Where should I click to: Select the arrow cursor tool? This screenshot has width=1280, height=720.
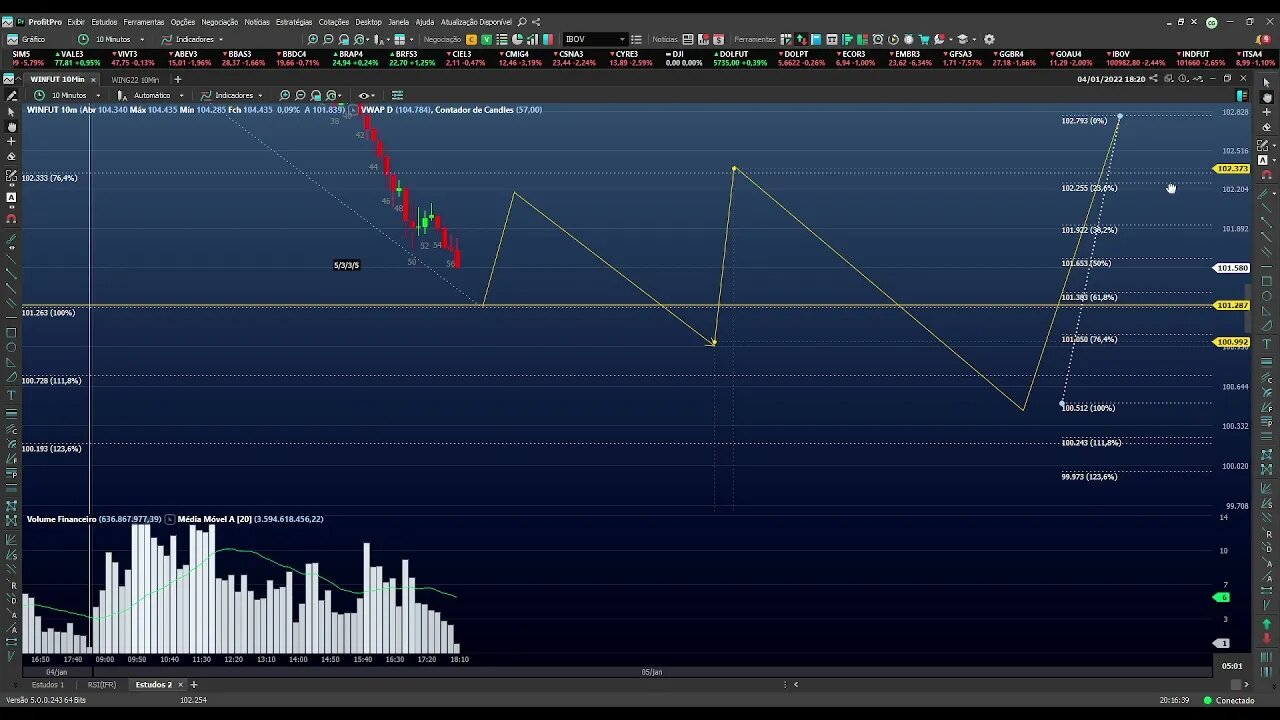tap(11, 112)
